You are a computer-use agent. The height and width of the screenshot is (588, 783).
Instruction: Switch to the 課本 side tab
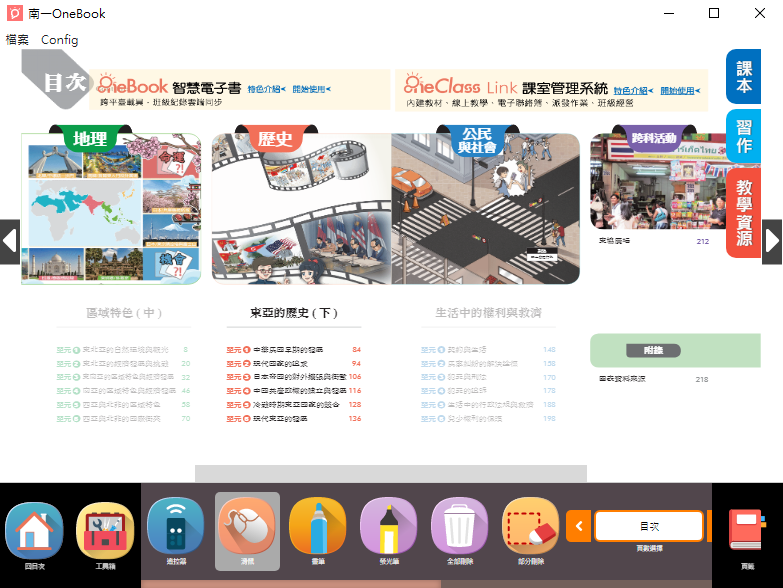(744, 77)
